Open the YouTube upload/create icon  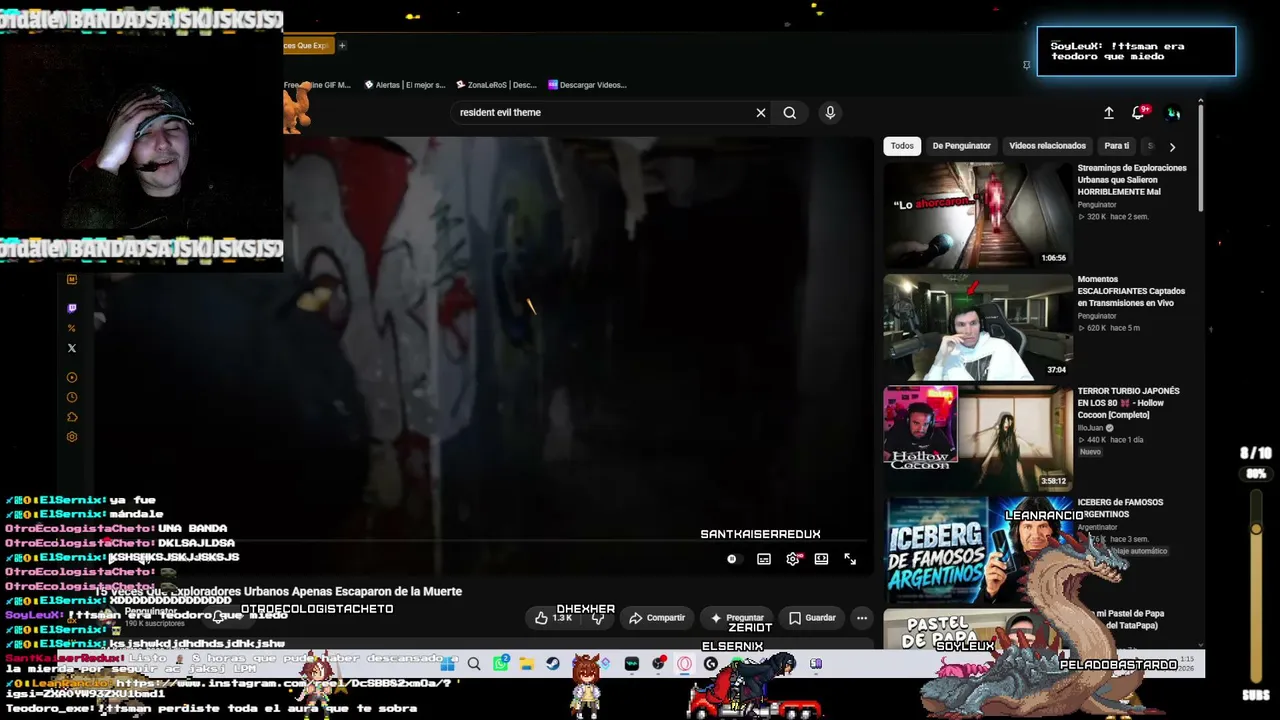click(x=1109, y=113)
